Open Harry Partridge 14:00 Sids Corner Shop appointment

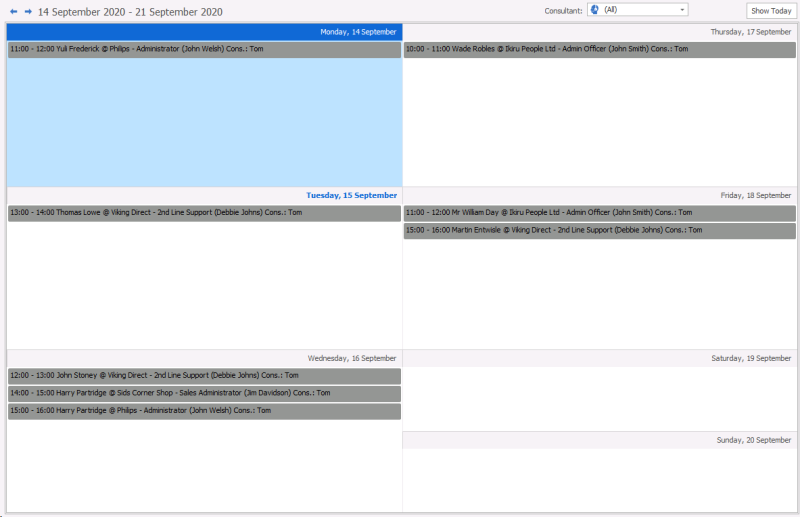tap(204, 394)
